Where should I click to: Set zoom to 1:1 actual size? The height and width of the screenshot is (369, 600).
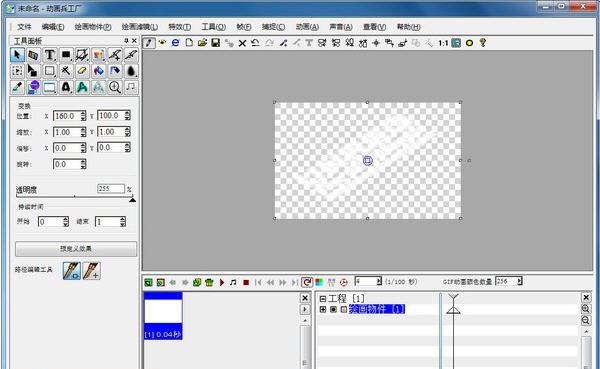coord(443,43)
